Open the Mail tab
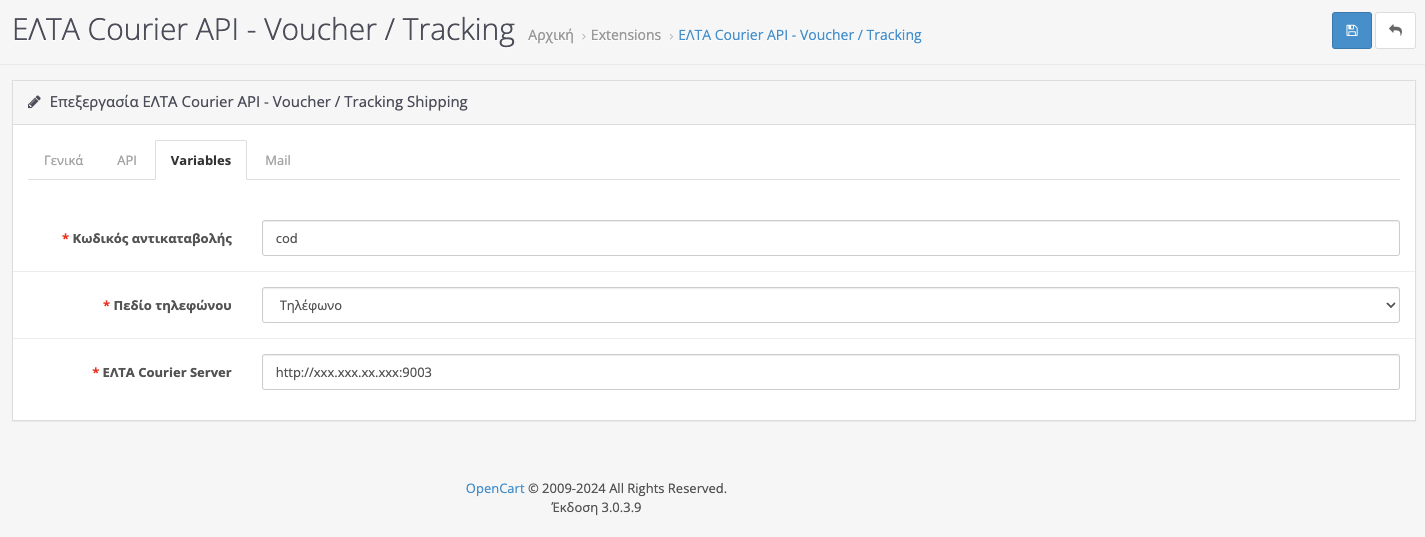The height and width of the screenshot is (537, 1425). coord(278,160)
